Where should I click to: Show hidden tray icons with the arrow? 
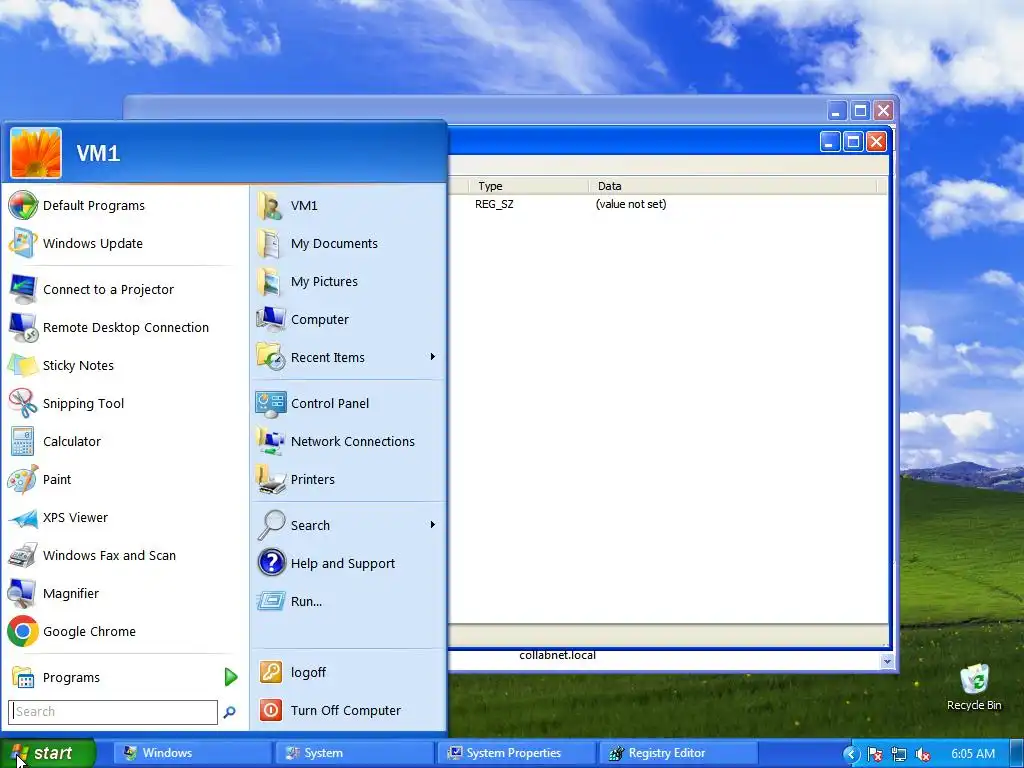851,754
